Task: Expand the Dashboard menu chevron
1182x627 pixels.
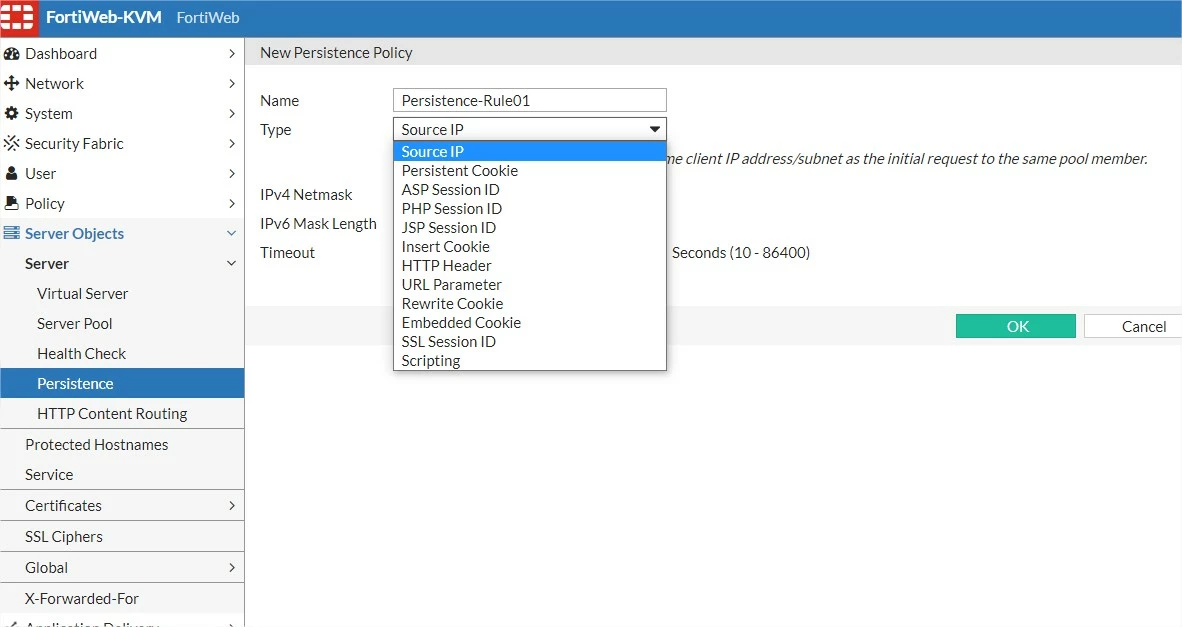Action: 231,54
